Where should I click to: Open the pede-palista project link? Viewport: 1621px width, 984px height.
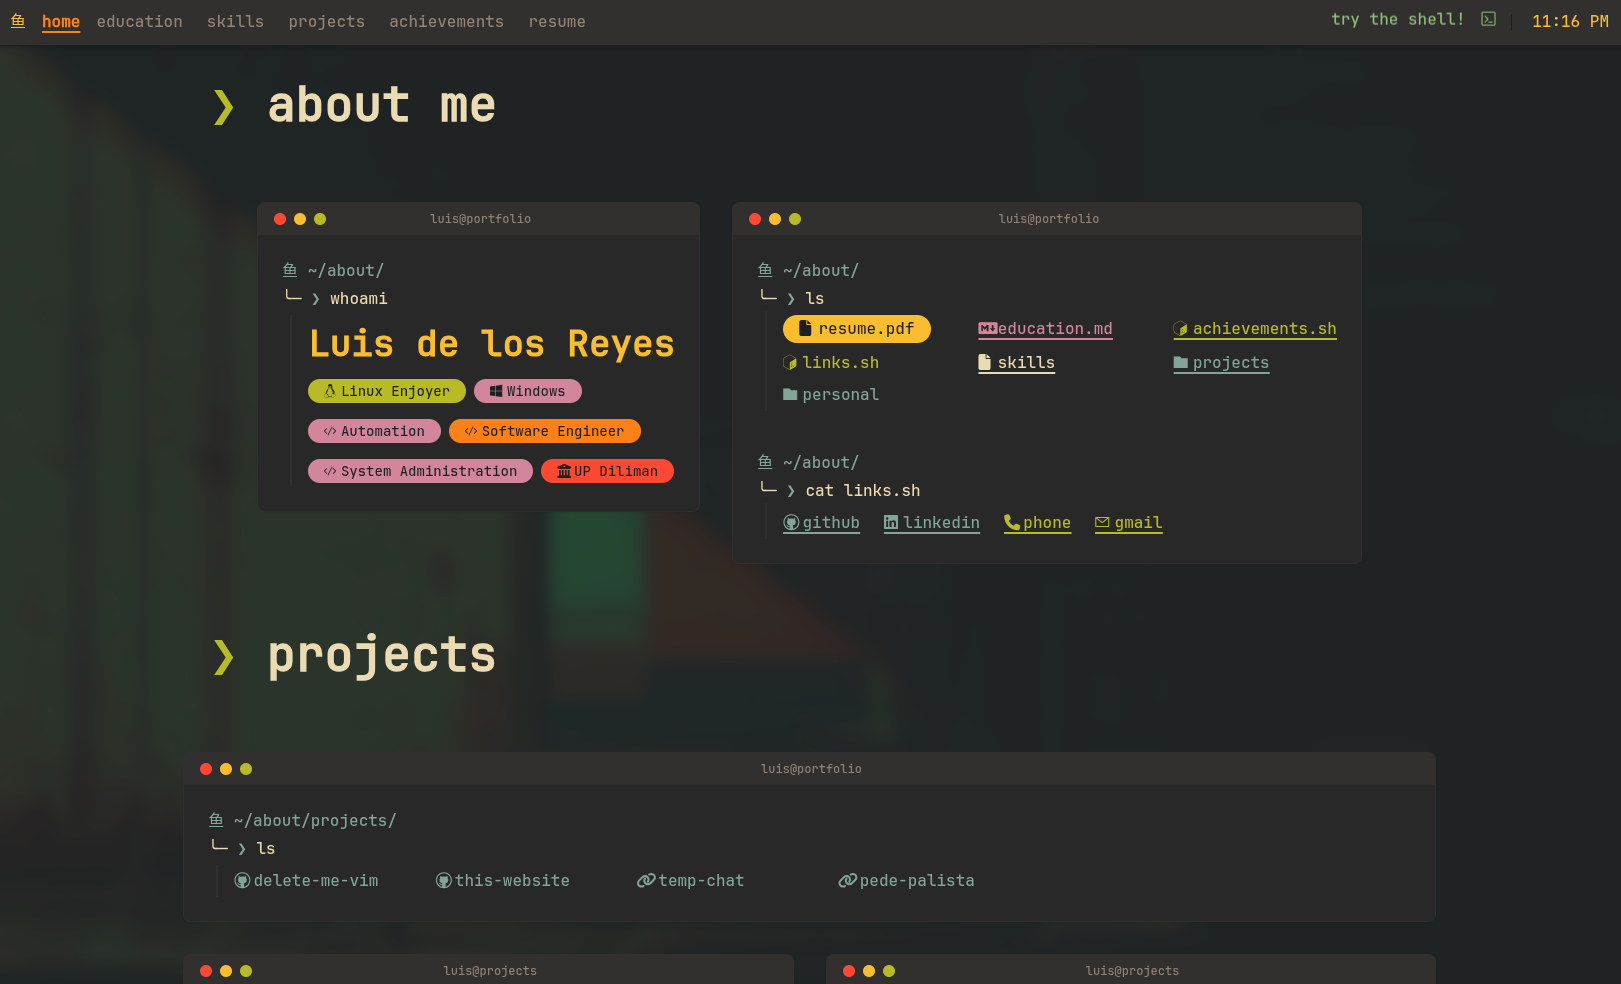(x=906, y=881)
